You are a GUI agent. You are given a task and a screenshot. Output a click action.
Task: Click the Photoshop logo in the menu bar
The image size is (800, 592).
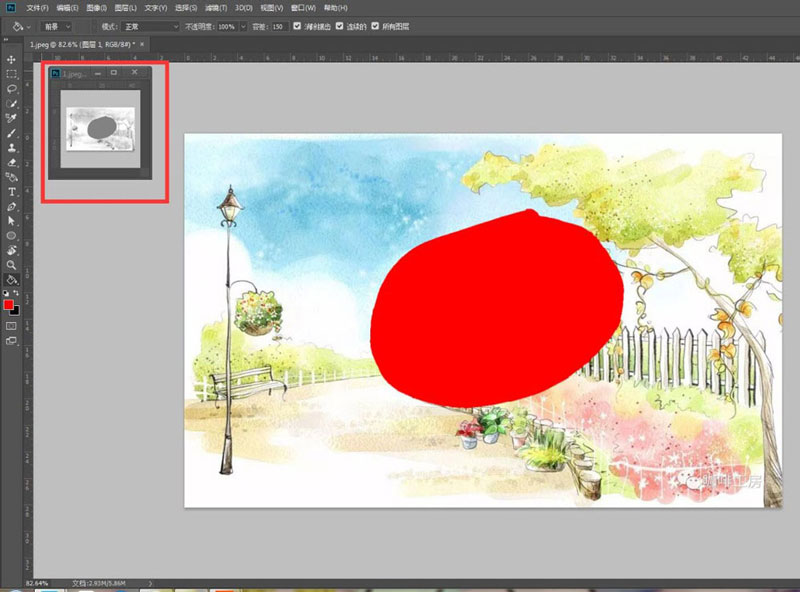[x=10, y=7]
